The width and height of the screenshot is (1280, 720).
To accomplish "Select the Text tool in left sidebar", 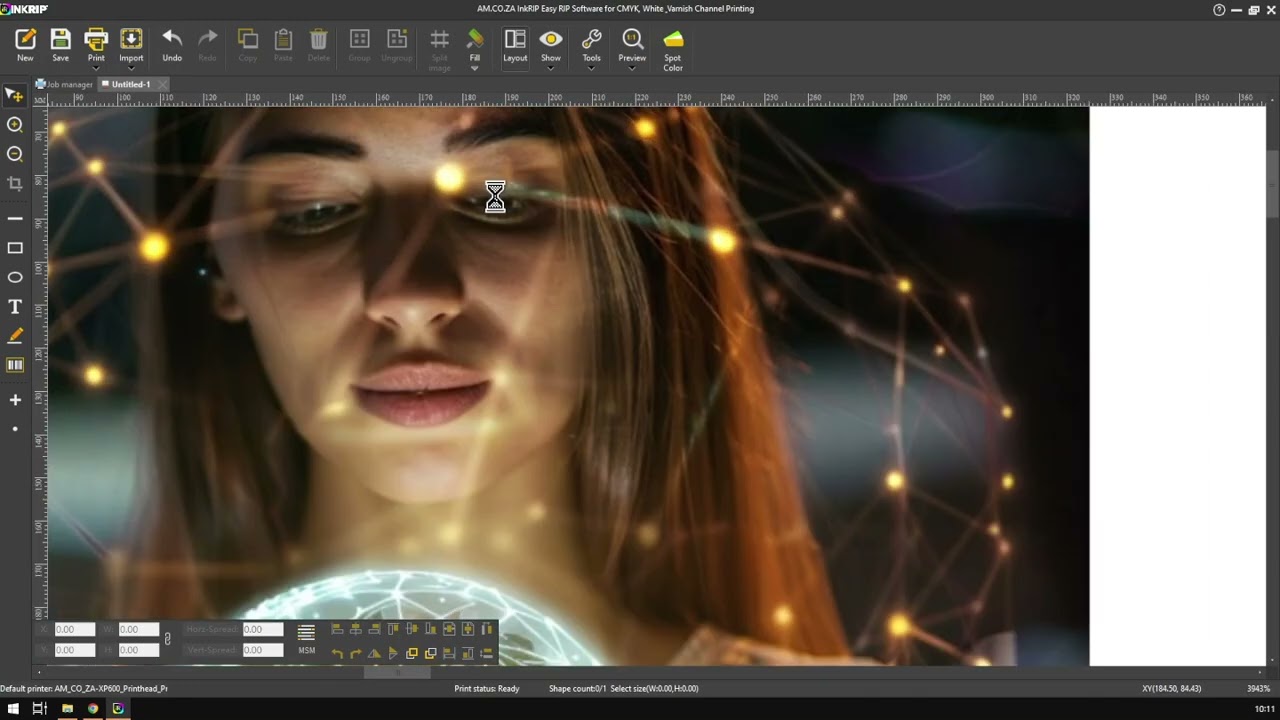I will coord(15,307).
